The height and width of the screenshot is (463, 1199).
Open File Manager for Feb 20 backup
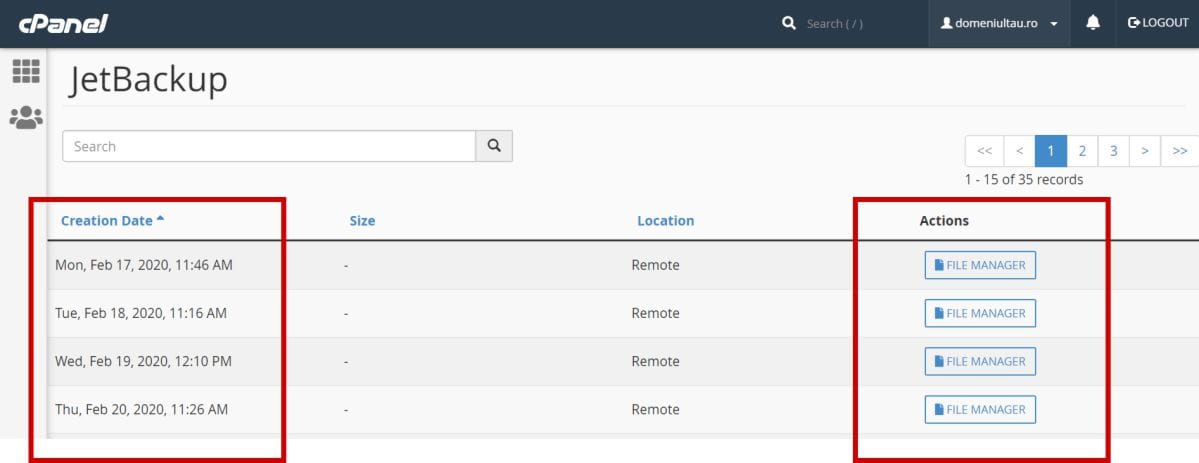click(x=980, y=409)
